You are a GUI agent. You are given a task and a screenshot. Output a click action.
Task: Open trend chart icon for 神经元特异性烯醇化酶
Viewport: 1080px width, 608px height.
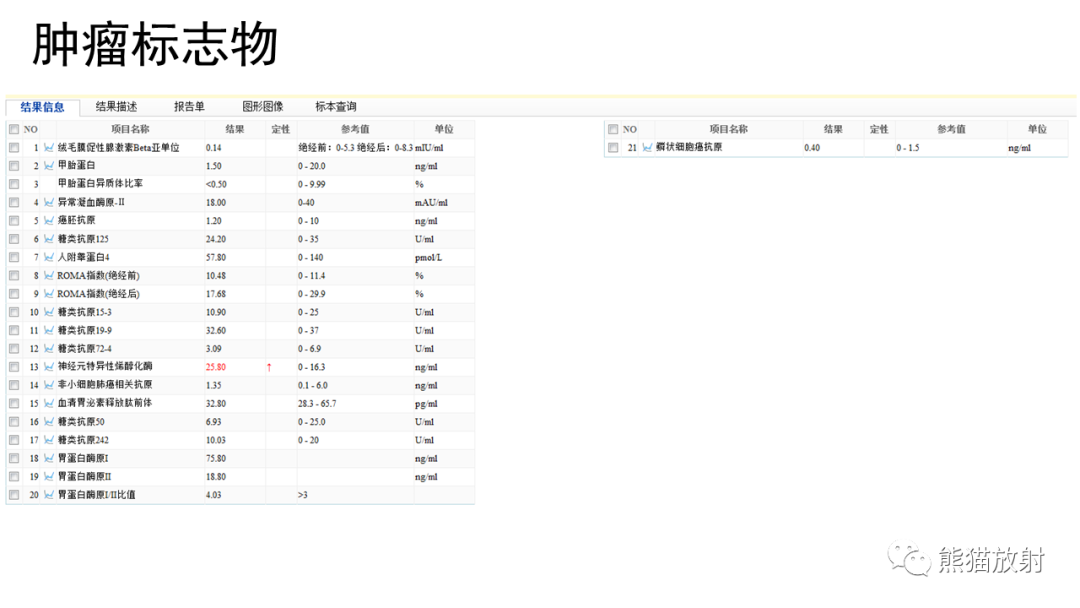(x=49, y=367)
